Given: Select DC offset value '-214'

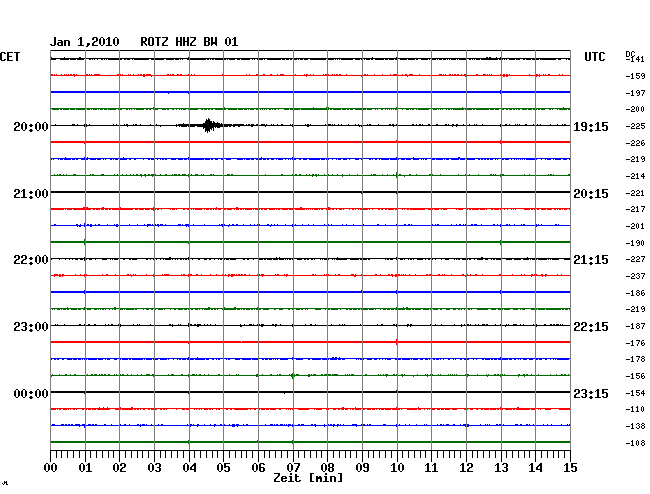Looking at the screenshot, I should tap(635, 176).
